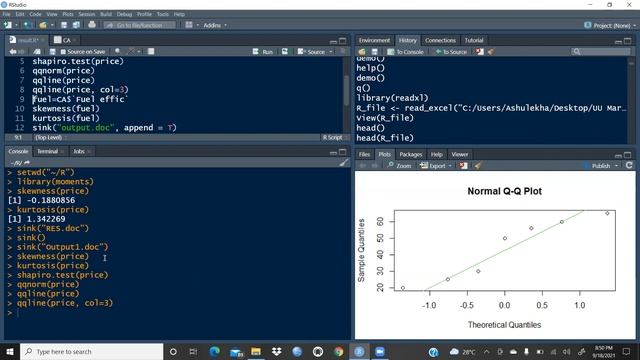Open the File menu

coord(7,14)
